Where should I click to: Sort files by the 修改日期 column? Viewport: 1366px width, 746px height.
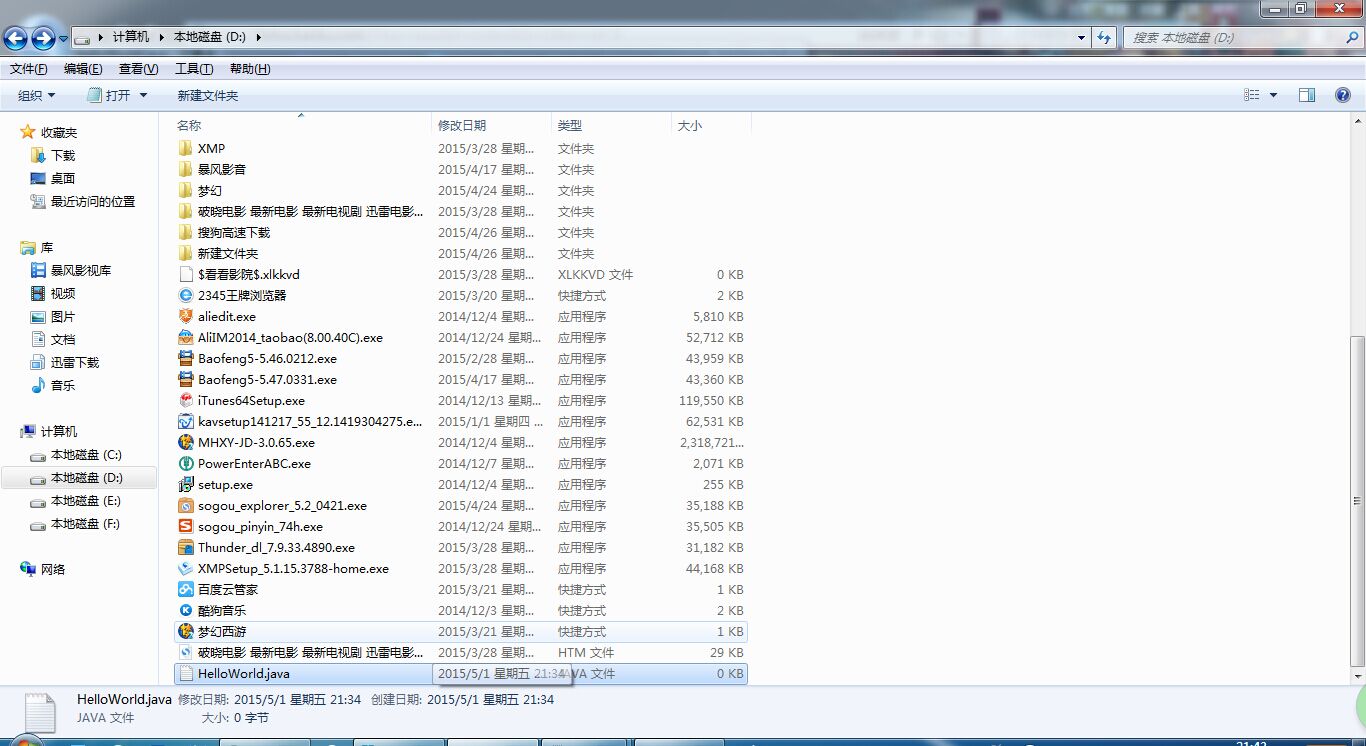pos(491,125)
